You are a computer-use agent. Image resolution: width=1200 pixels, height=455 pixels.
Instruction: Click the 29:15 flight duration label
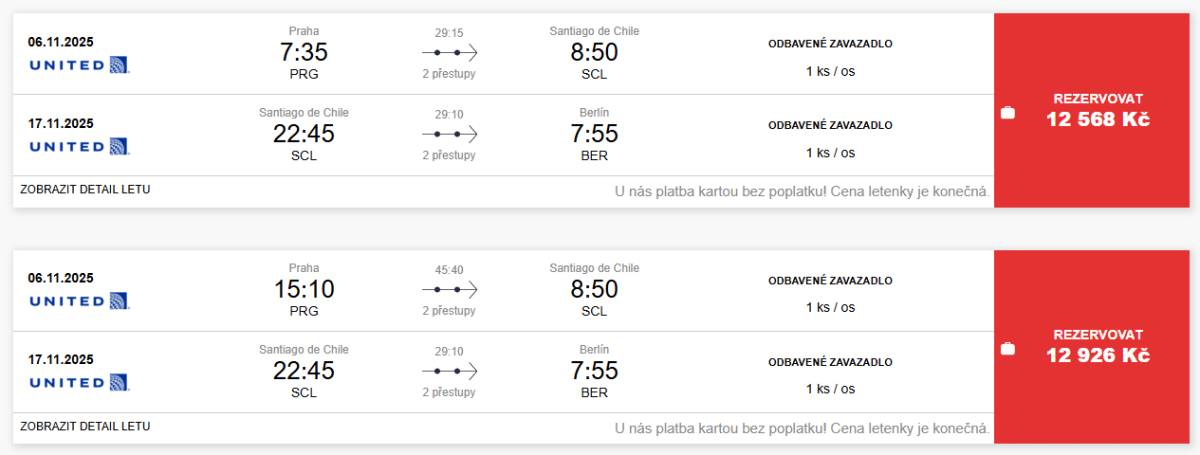(x=449, y=32)
